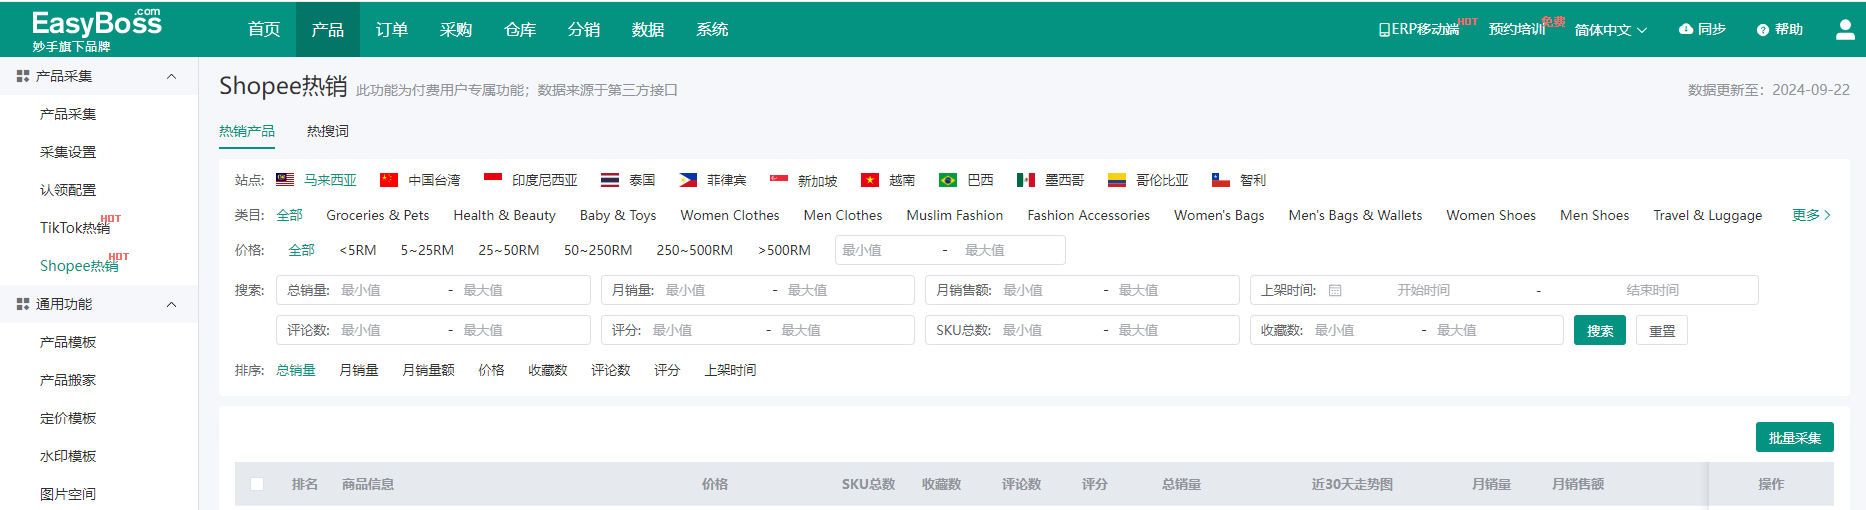Select the Malaysia flag site
The height and width of the screenshot is (510, 1866).
(285, 180)
